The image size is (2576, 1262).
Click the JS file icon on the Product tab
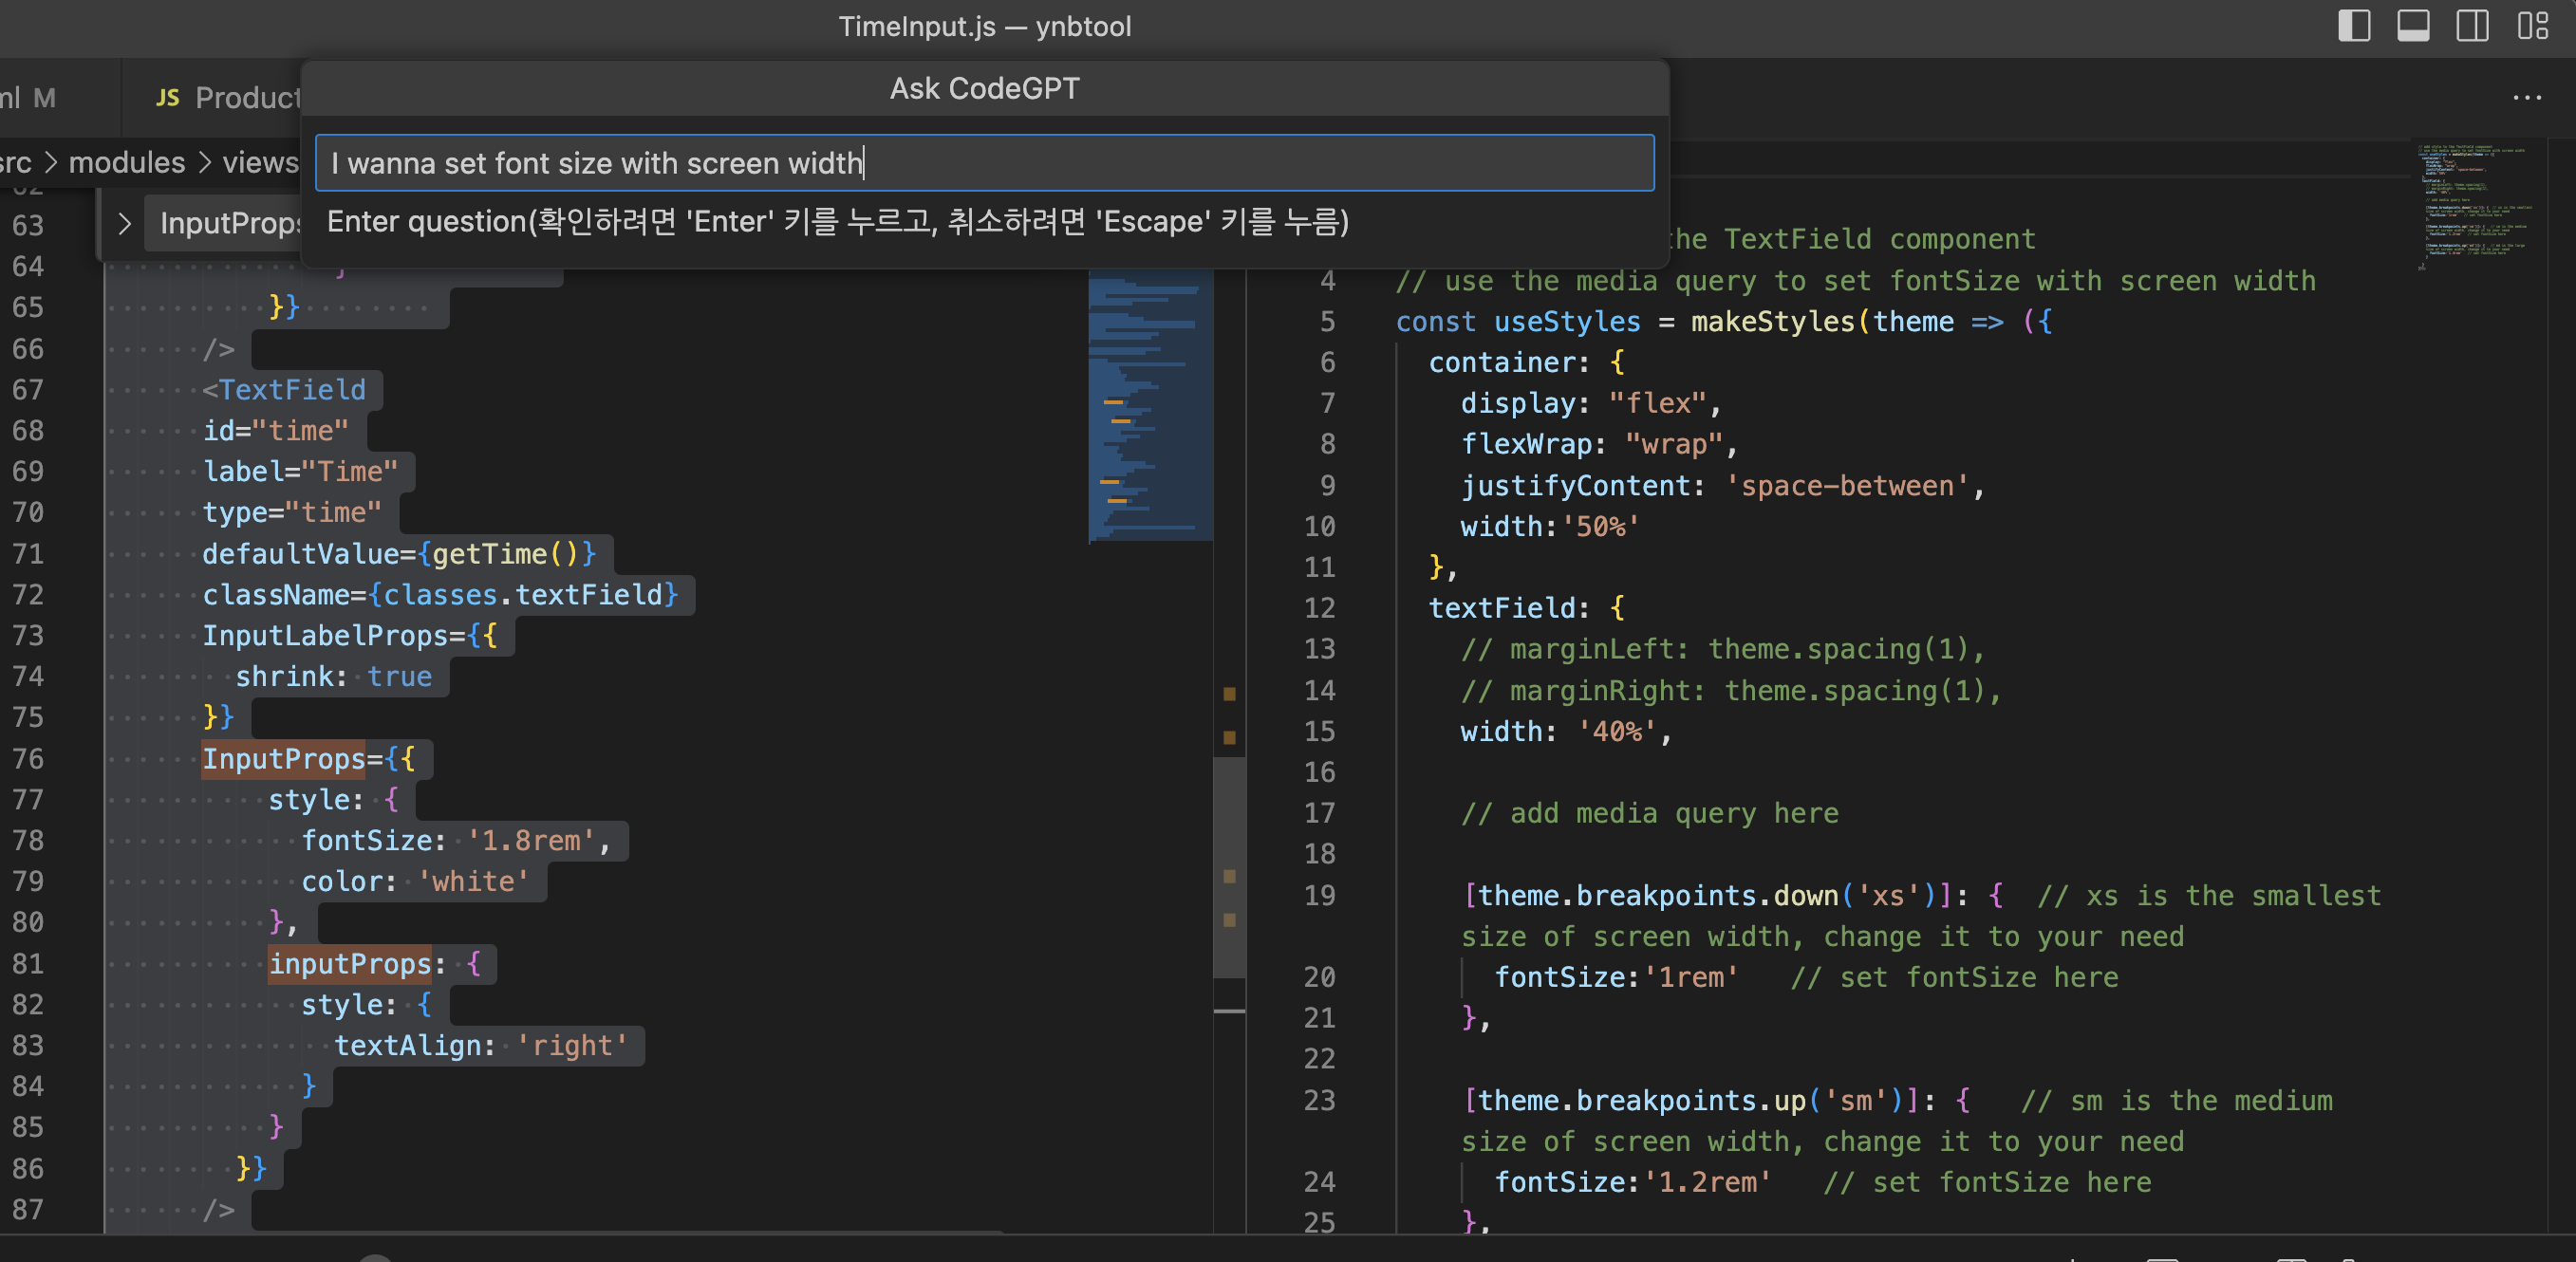(x=167, y=98)
